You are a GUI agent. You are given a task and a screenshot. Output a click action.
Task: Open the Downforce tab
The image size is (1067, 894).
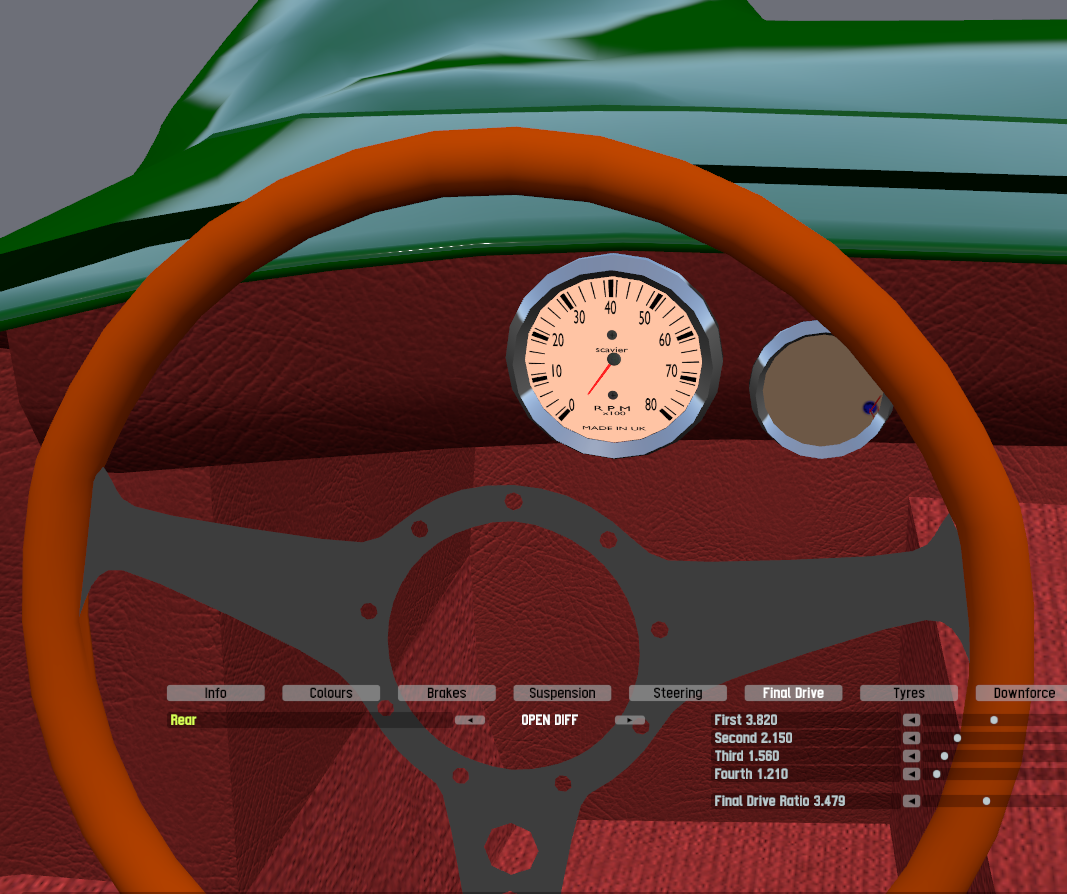pyautogui.click(x=1021, y=693)
